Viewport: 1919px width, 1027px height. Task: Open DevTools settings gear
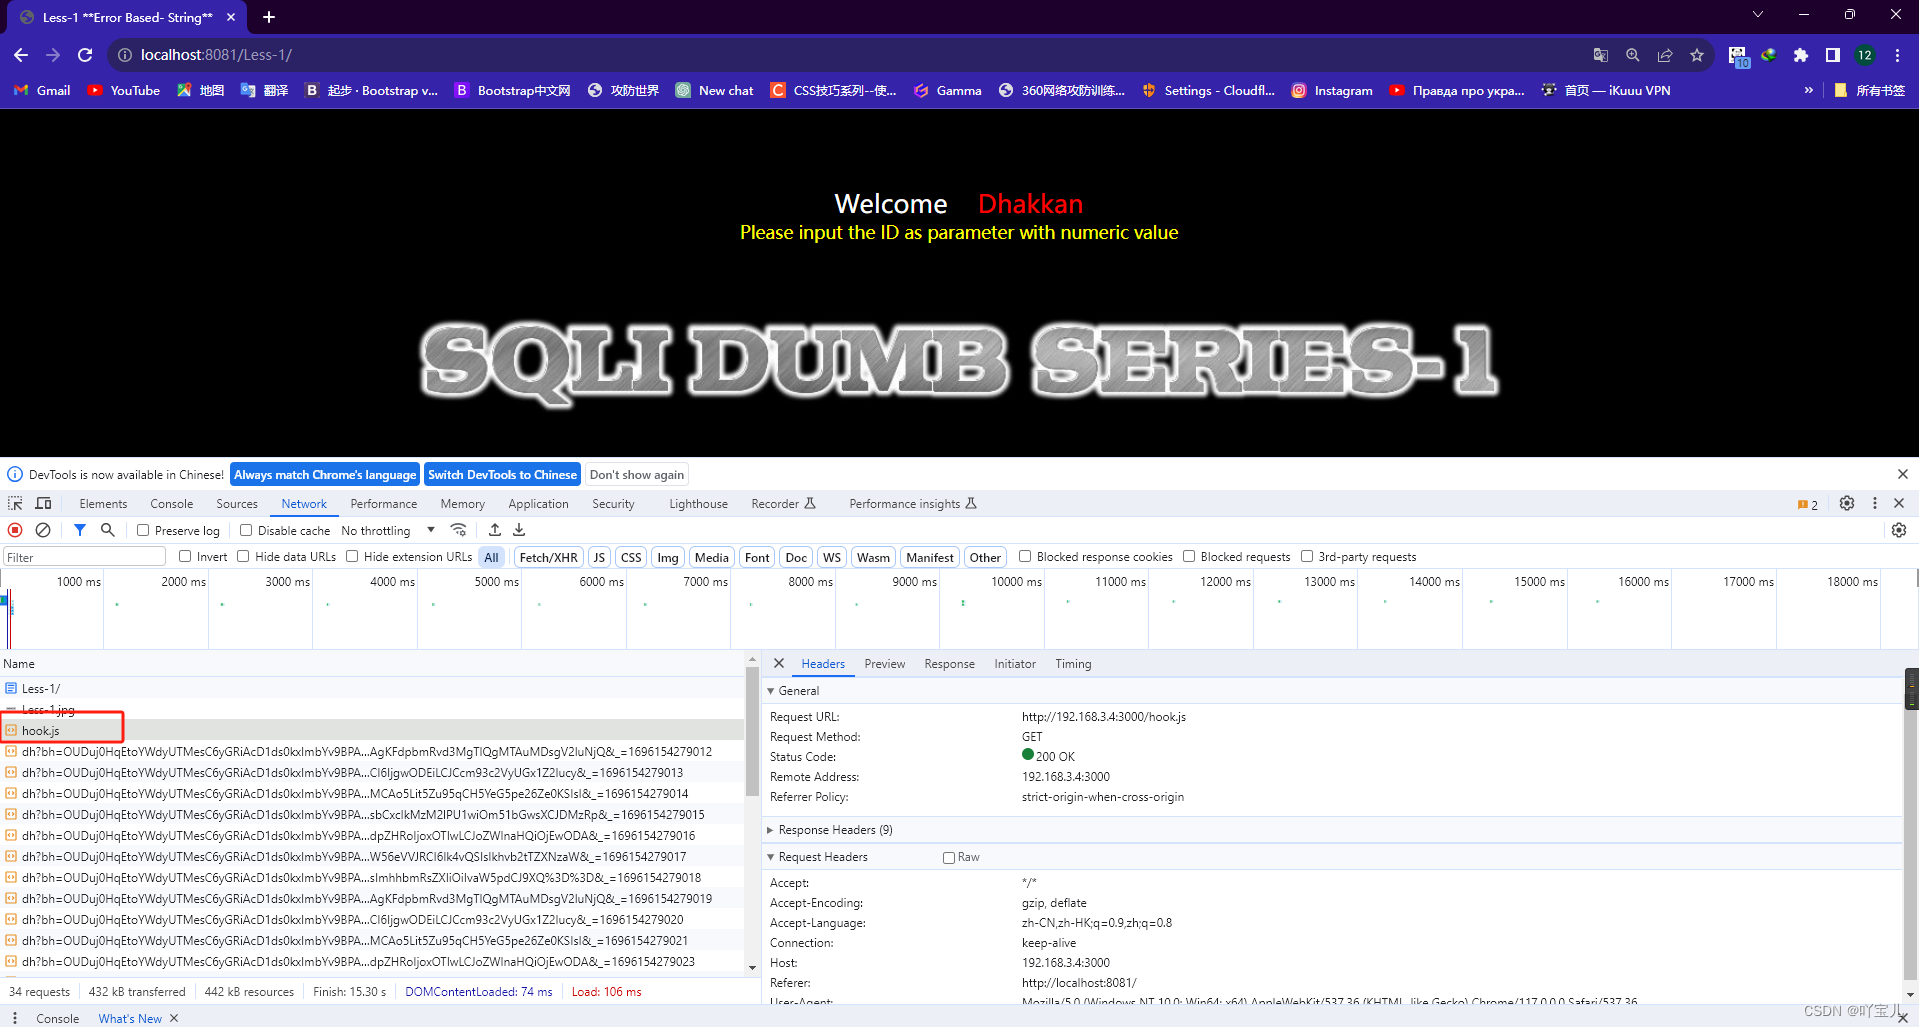[1846, 503]
